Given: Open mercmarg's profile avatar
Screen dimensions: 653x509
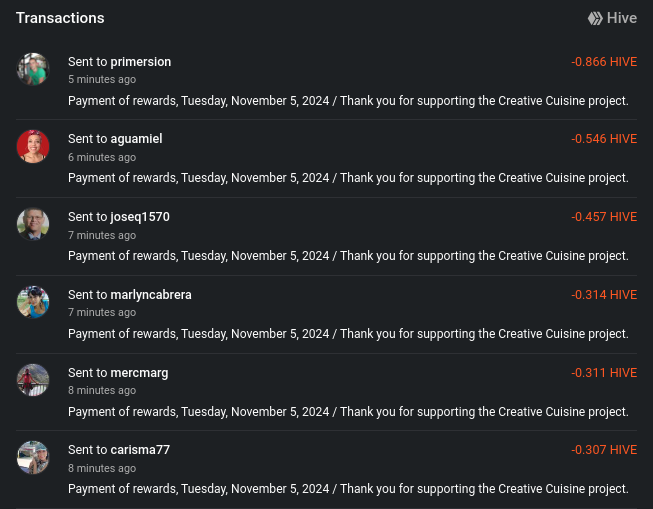Looking at the screenshot, I should 33,380.
